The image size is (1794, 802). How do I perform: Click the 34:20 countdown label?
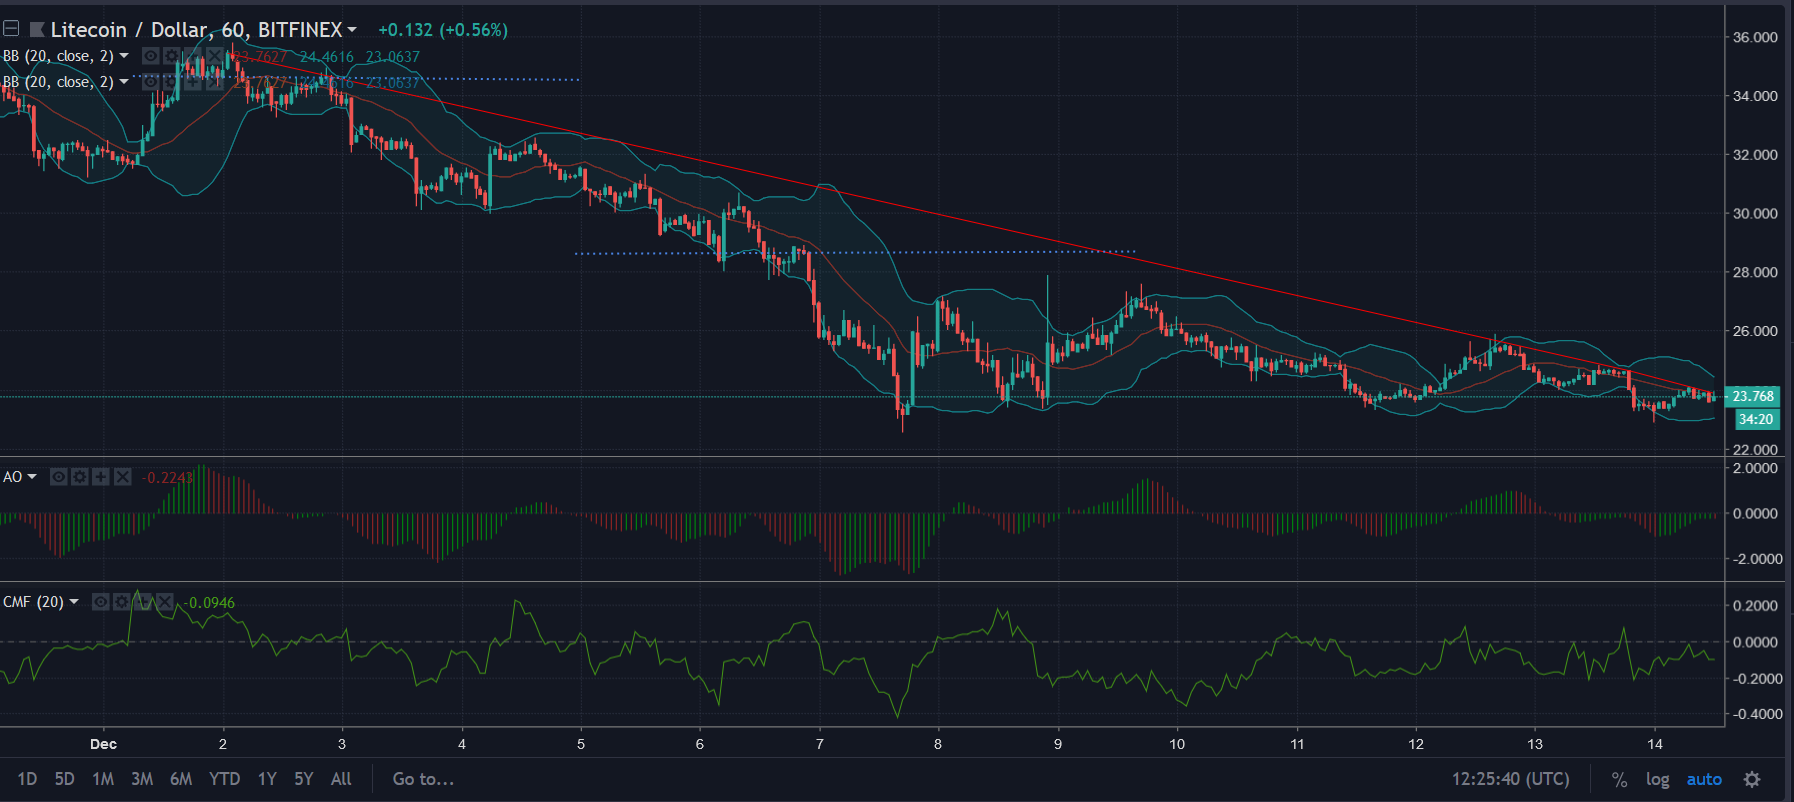point(1755,419)
